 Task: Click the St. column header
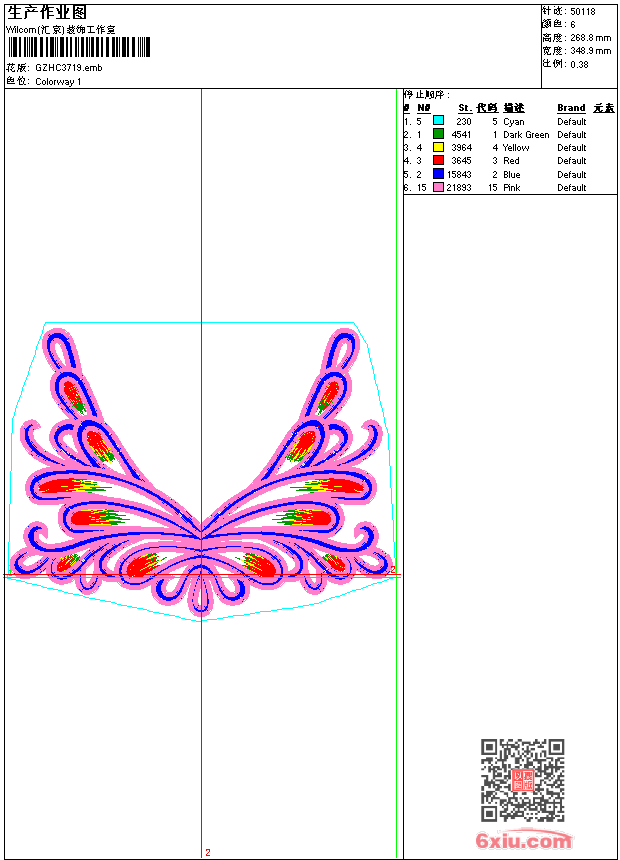465,108
